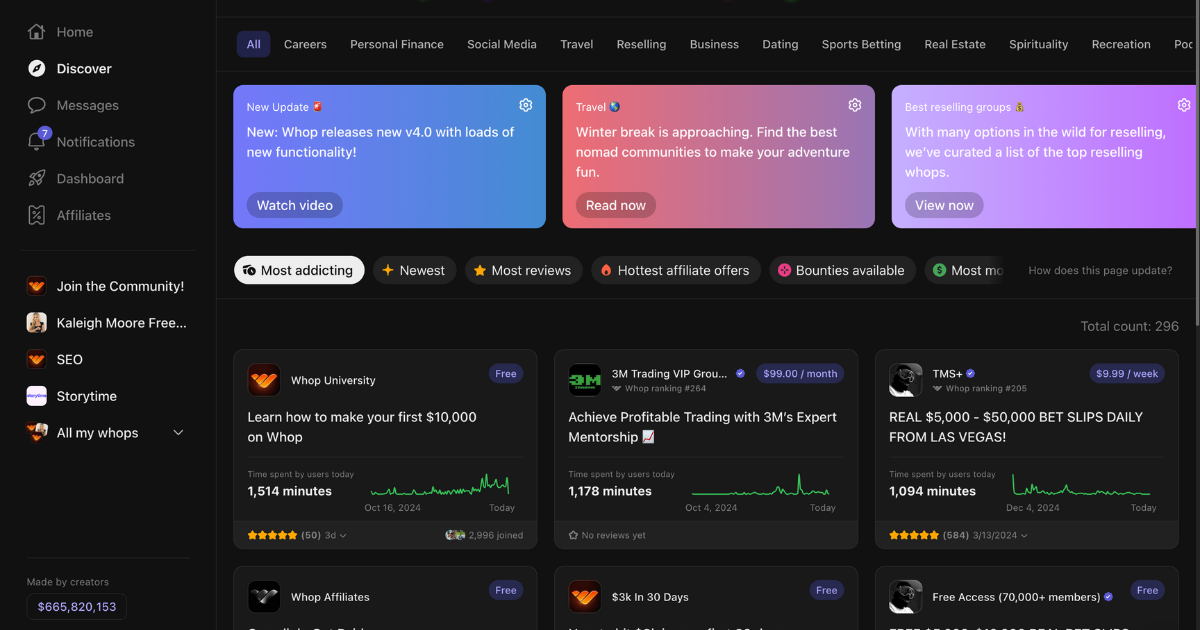Select the Business category tab
Image resolution: width=1200 pixels, height=630 pixels.
(714, 44)
